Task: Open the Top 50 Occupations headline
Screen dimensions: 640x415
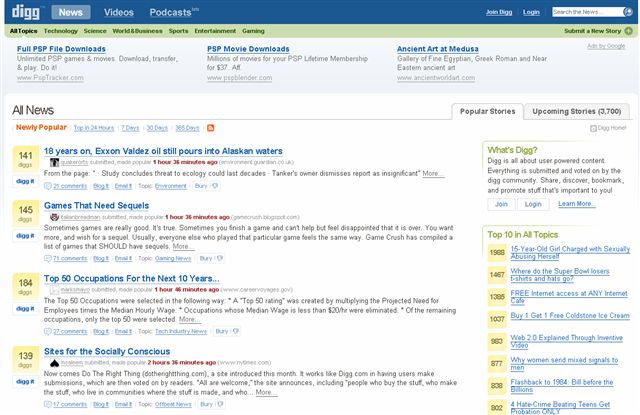Action: 131,279
